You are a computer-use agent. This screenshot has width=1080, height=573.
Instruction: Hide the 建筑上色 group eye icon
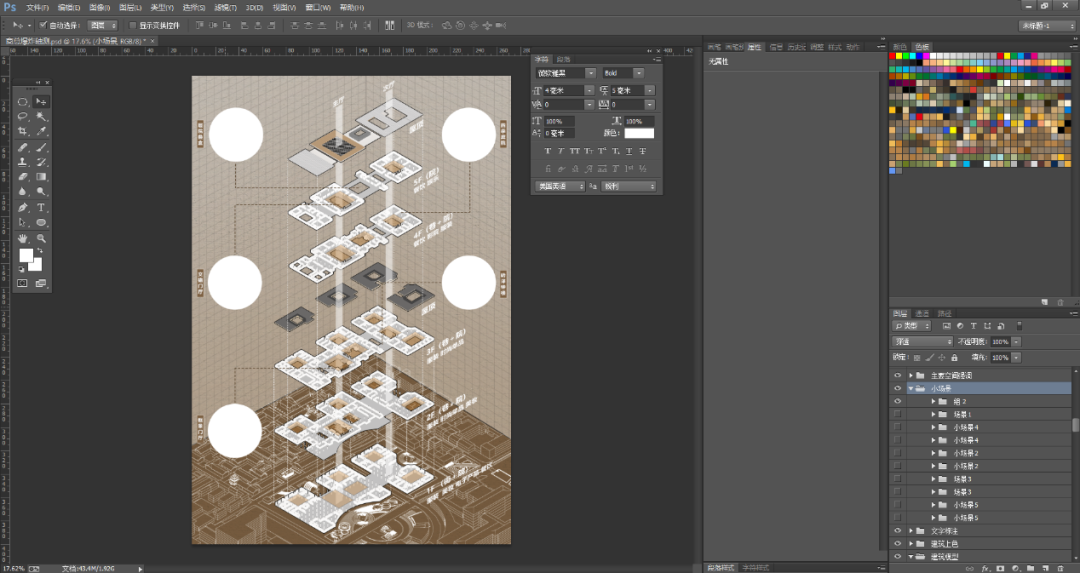[x=897, y=544]
